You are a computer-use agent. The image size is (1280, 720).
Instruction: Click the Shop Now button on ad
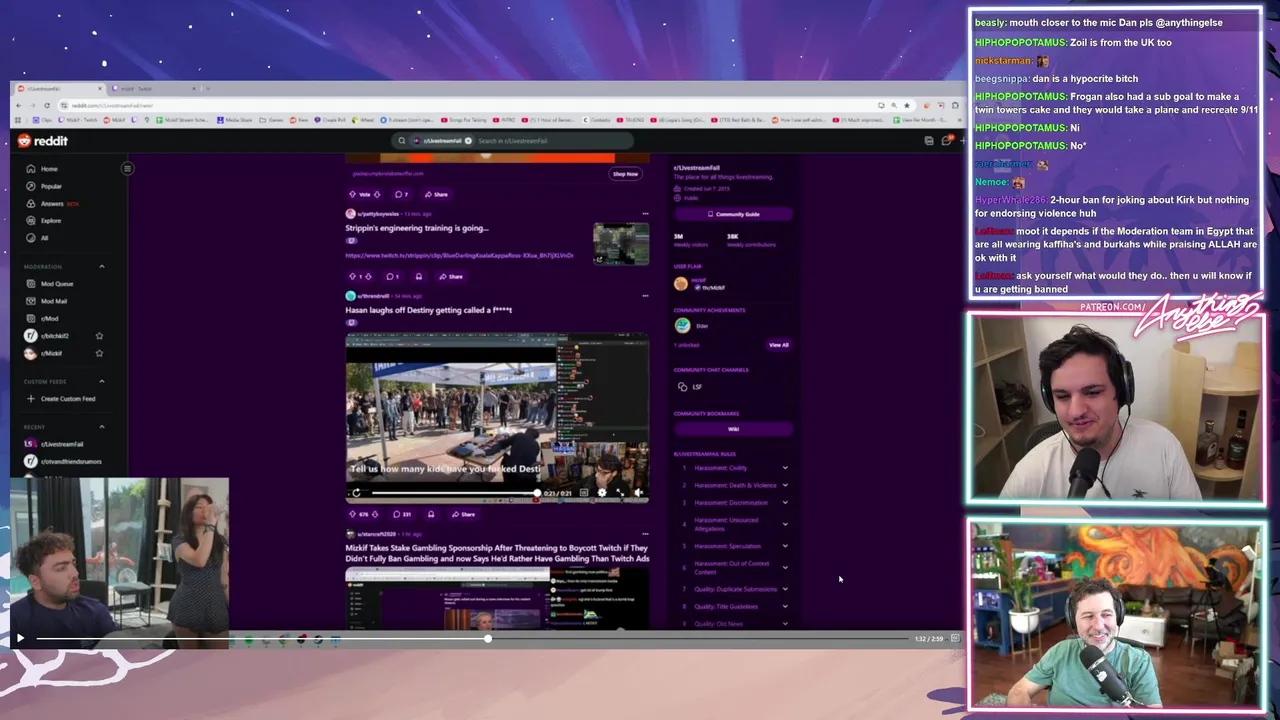click(625, 174)
